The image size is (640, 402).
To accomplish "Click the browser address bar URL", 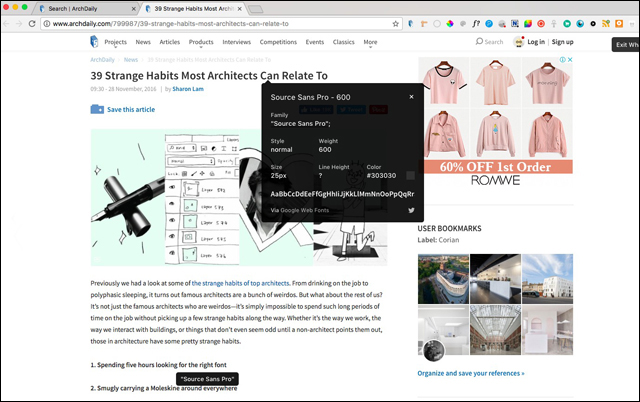I will (200, 23).
